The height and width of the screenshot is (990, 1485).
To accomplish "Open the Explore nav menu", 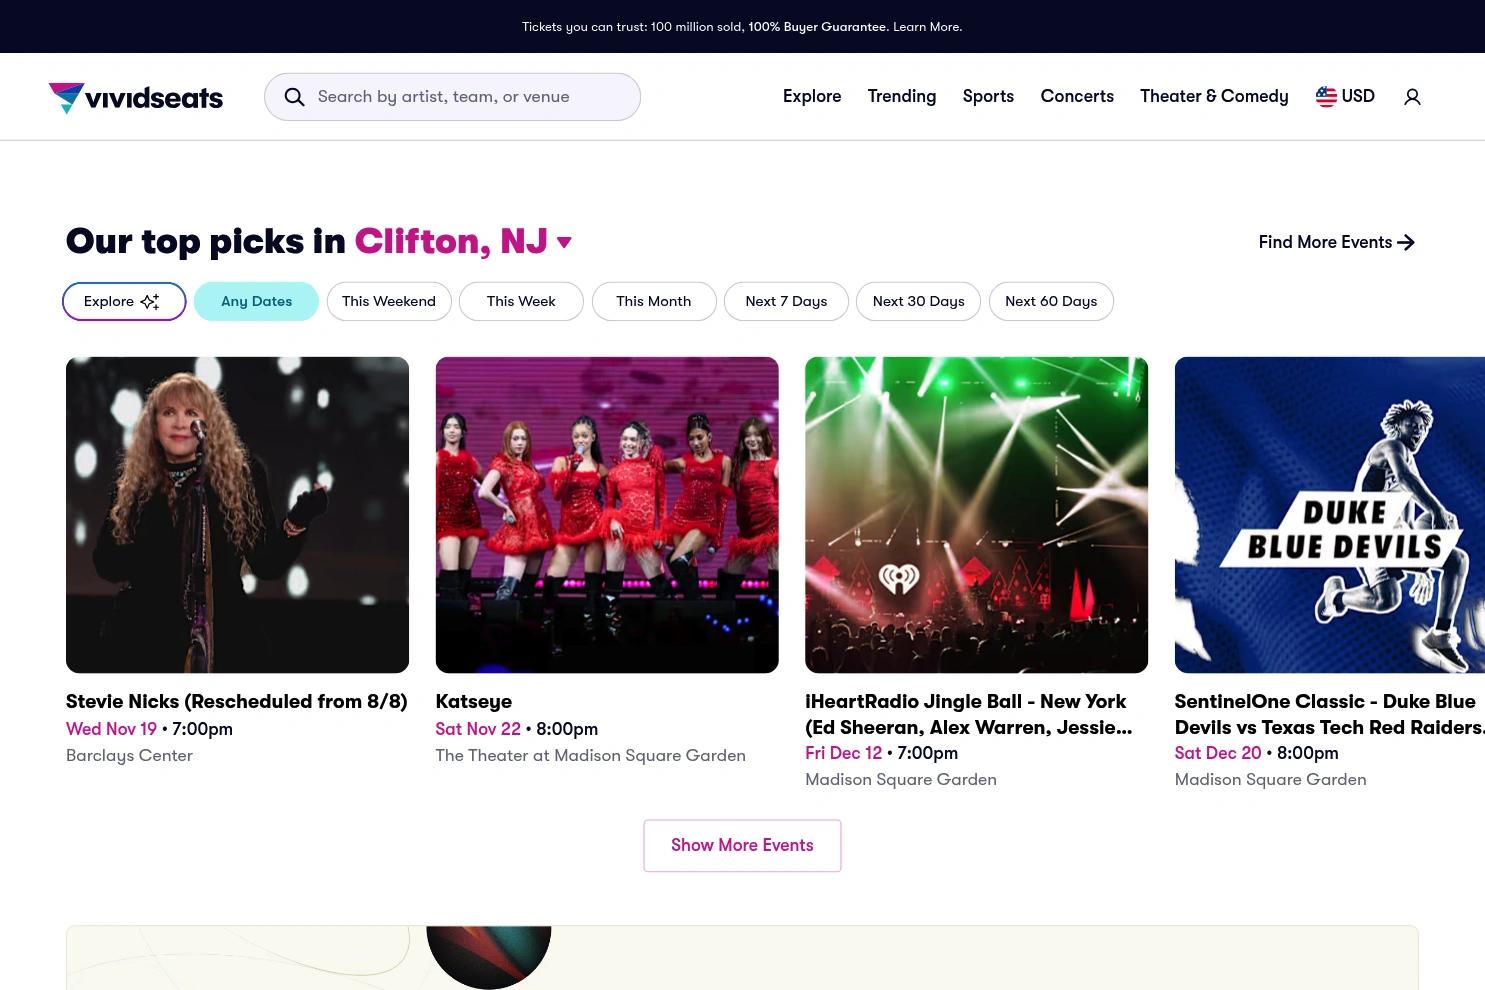I will [x=812, y=96].
